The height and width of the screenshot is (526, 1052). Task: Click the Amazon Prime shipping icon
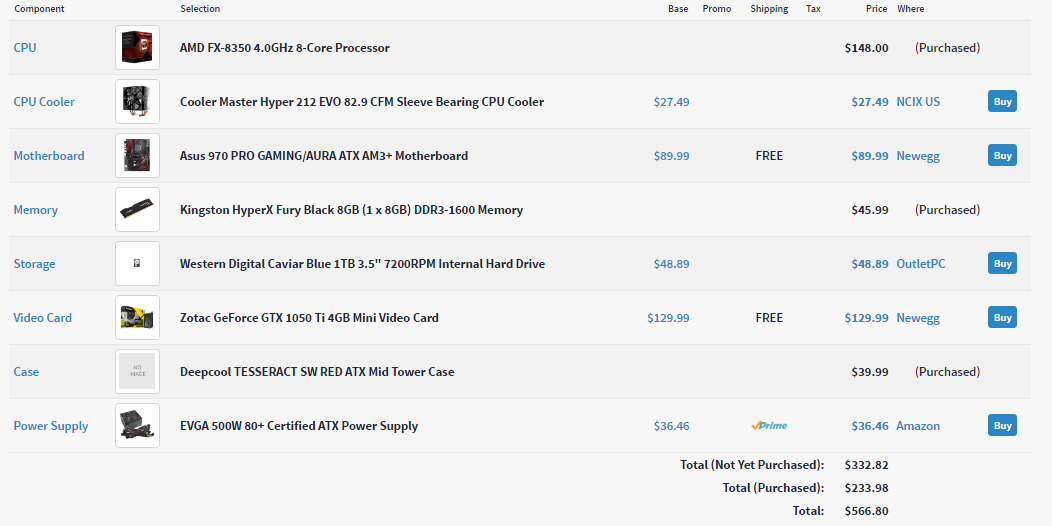pos(769,425)
